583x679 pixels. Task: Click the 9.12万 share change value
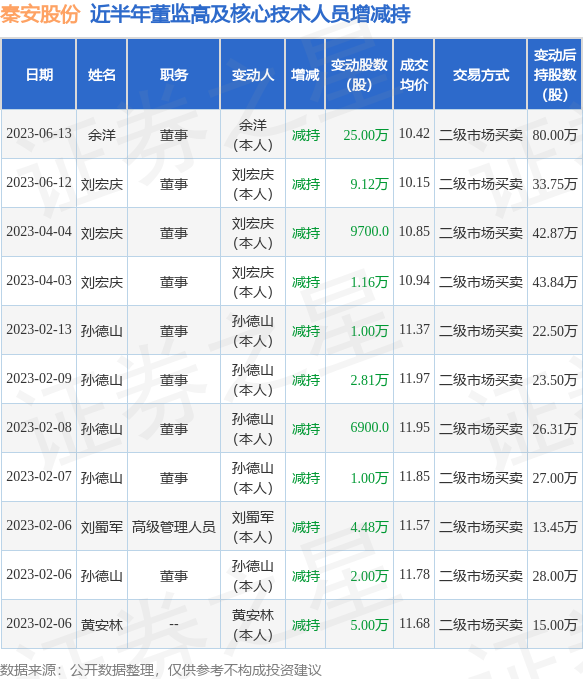pyautogui.click(x=369, y=184)
